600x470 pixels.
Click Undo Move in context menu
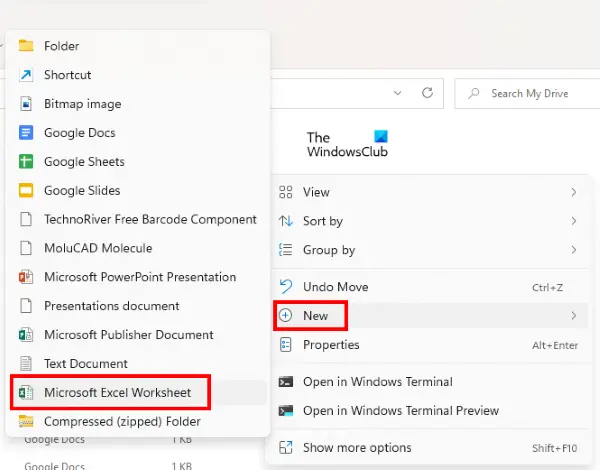click(x=430, y=287)
